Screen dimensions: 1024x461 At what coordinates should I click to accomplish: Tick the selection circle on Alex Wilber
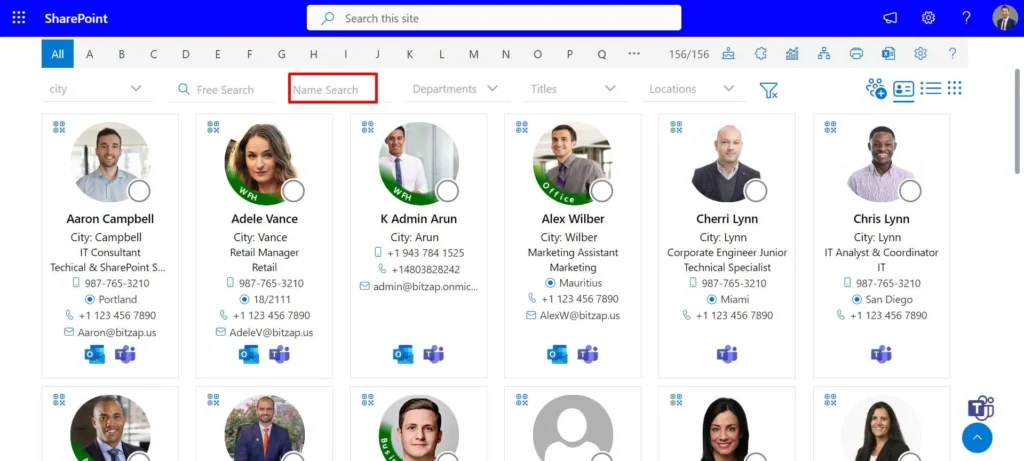601,191
